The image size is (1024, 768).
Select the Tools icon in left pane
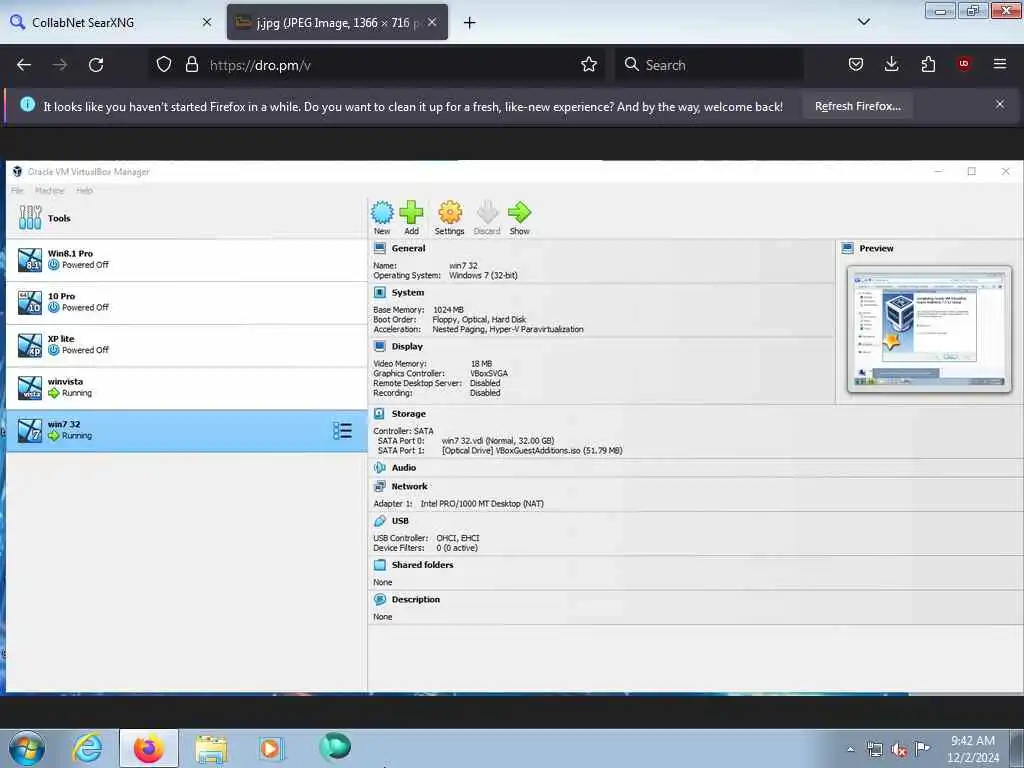pos(30,217)
